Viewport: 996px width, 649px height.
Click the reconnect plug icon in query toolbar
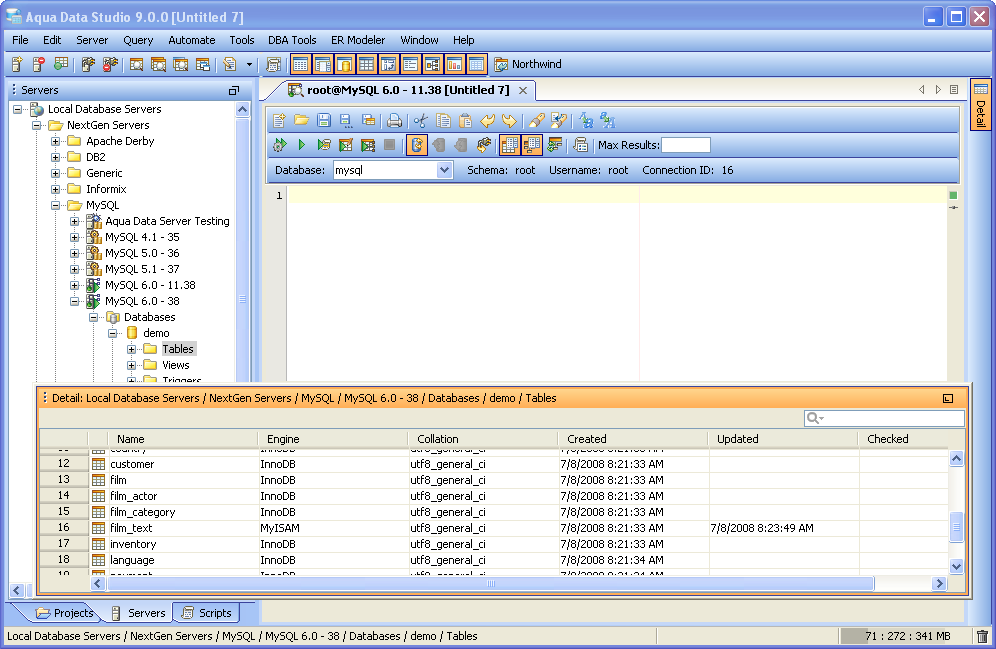[x=484, y=145]
